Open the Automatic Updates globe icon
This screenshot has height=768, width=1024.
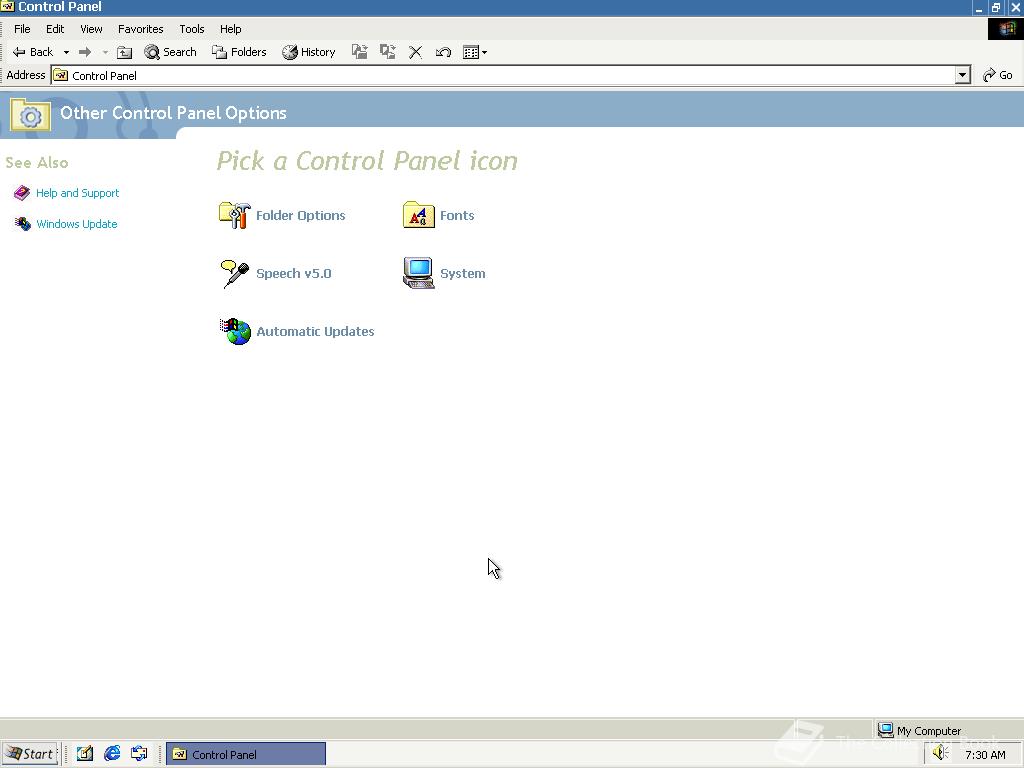tap(235, 331)
